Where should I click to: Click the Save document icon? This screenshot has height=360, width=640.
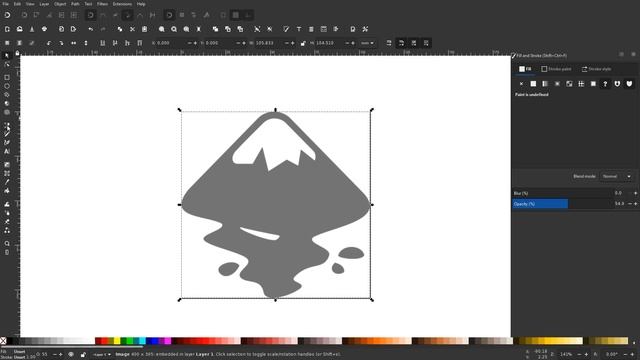point(32,29)
